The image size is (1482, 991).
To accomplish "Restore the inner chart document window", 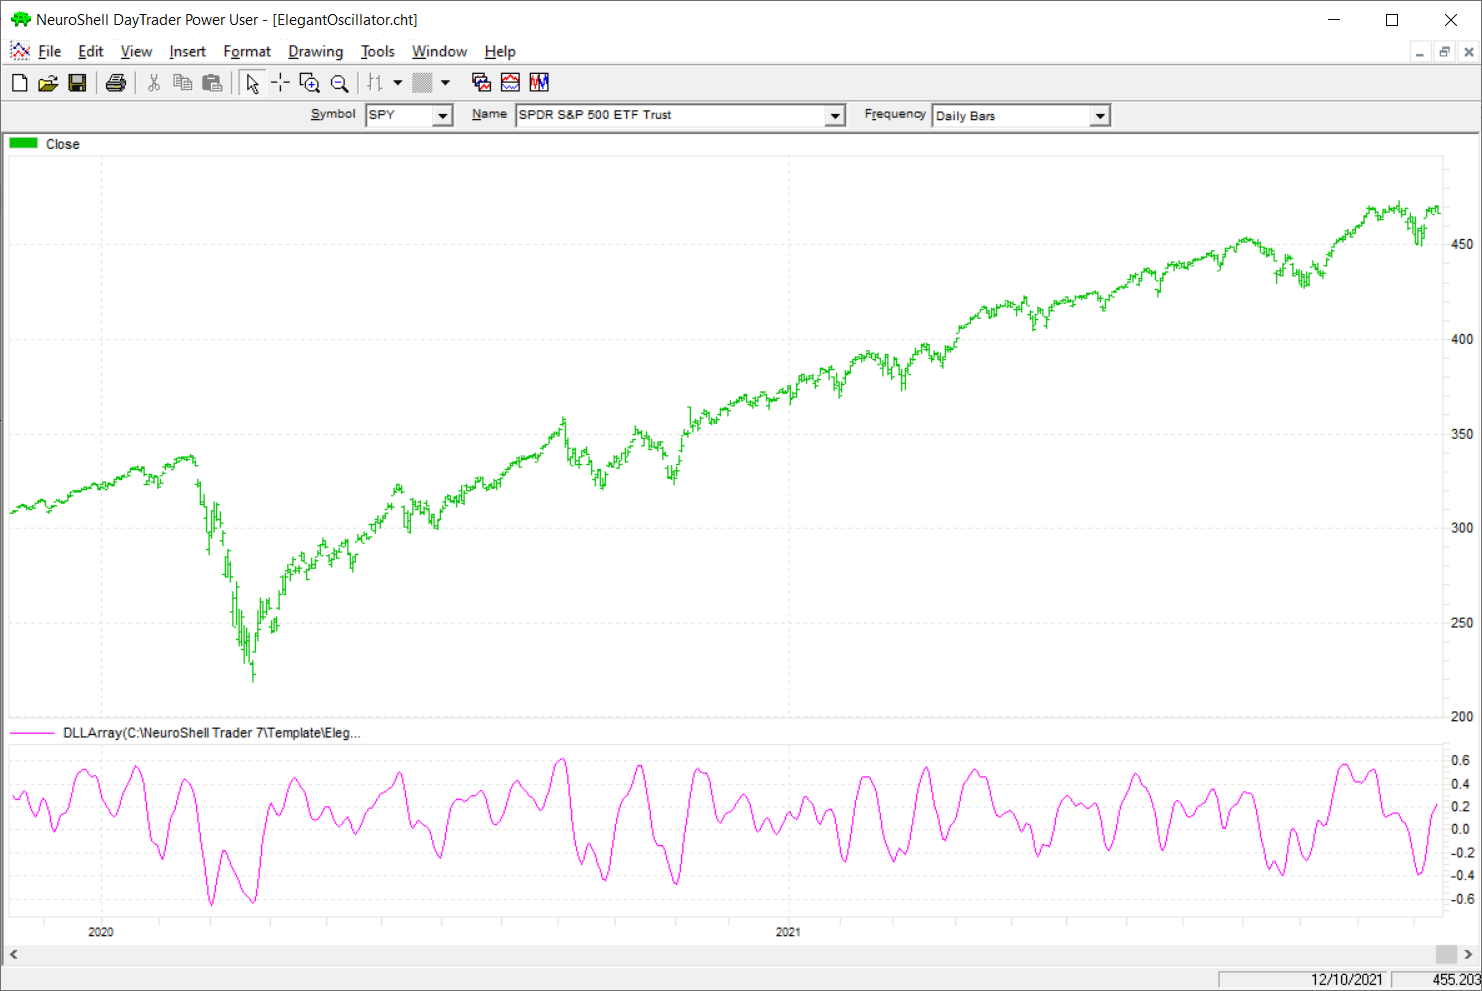I will 1444,52.
